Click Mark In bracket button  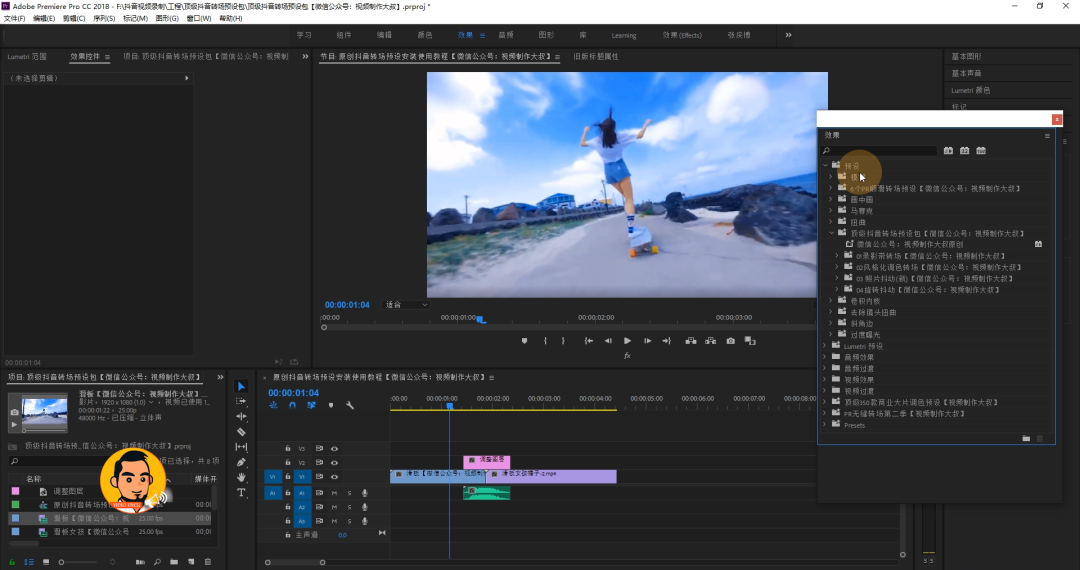coord(545,341)
